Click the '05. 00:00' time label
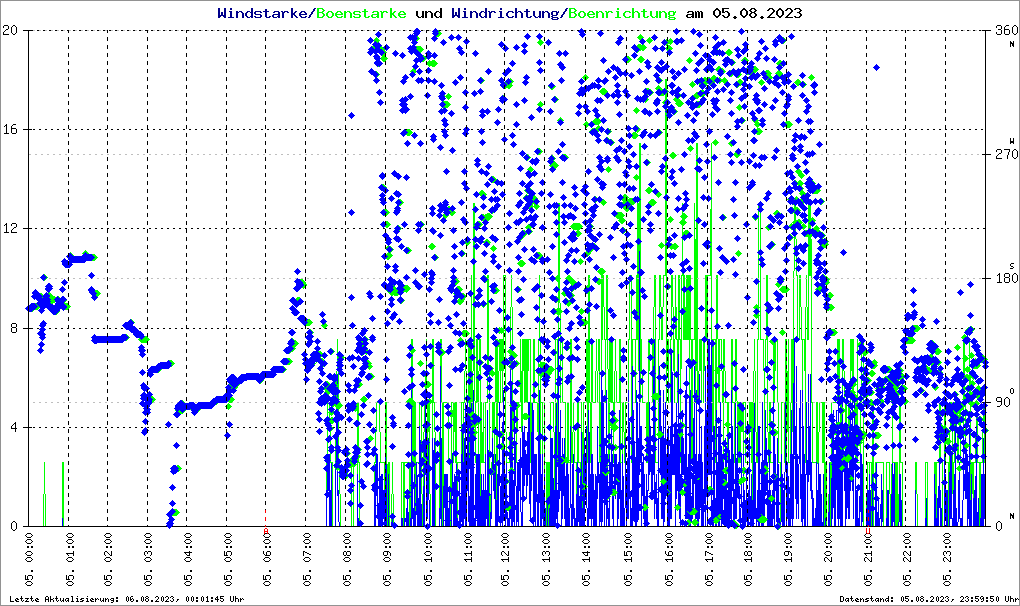Screen dimensions: 1020x606 [x=29, y=559]
